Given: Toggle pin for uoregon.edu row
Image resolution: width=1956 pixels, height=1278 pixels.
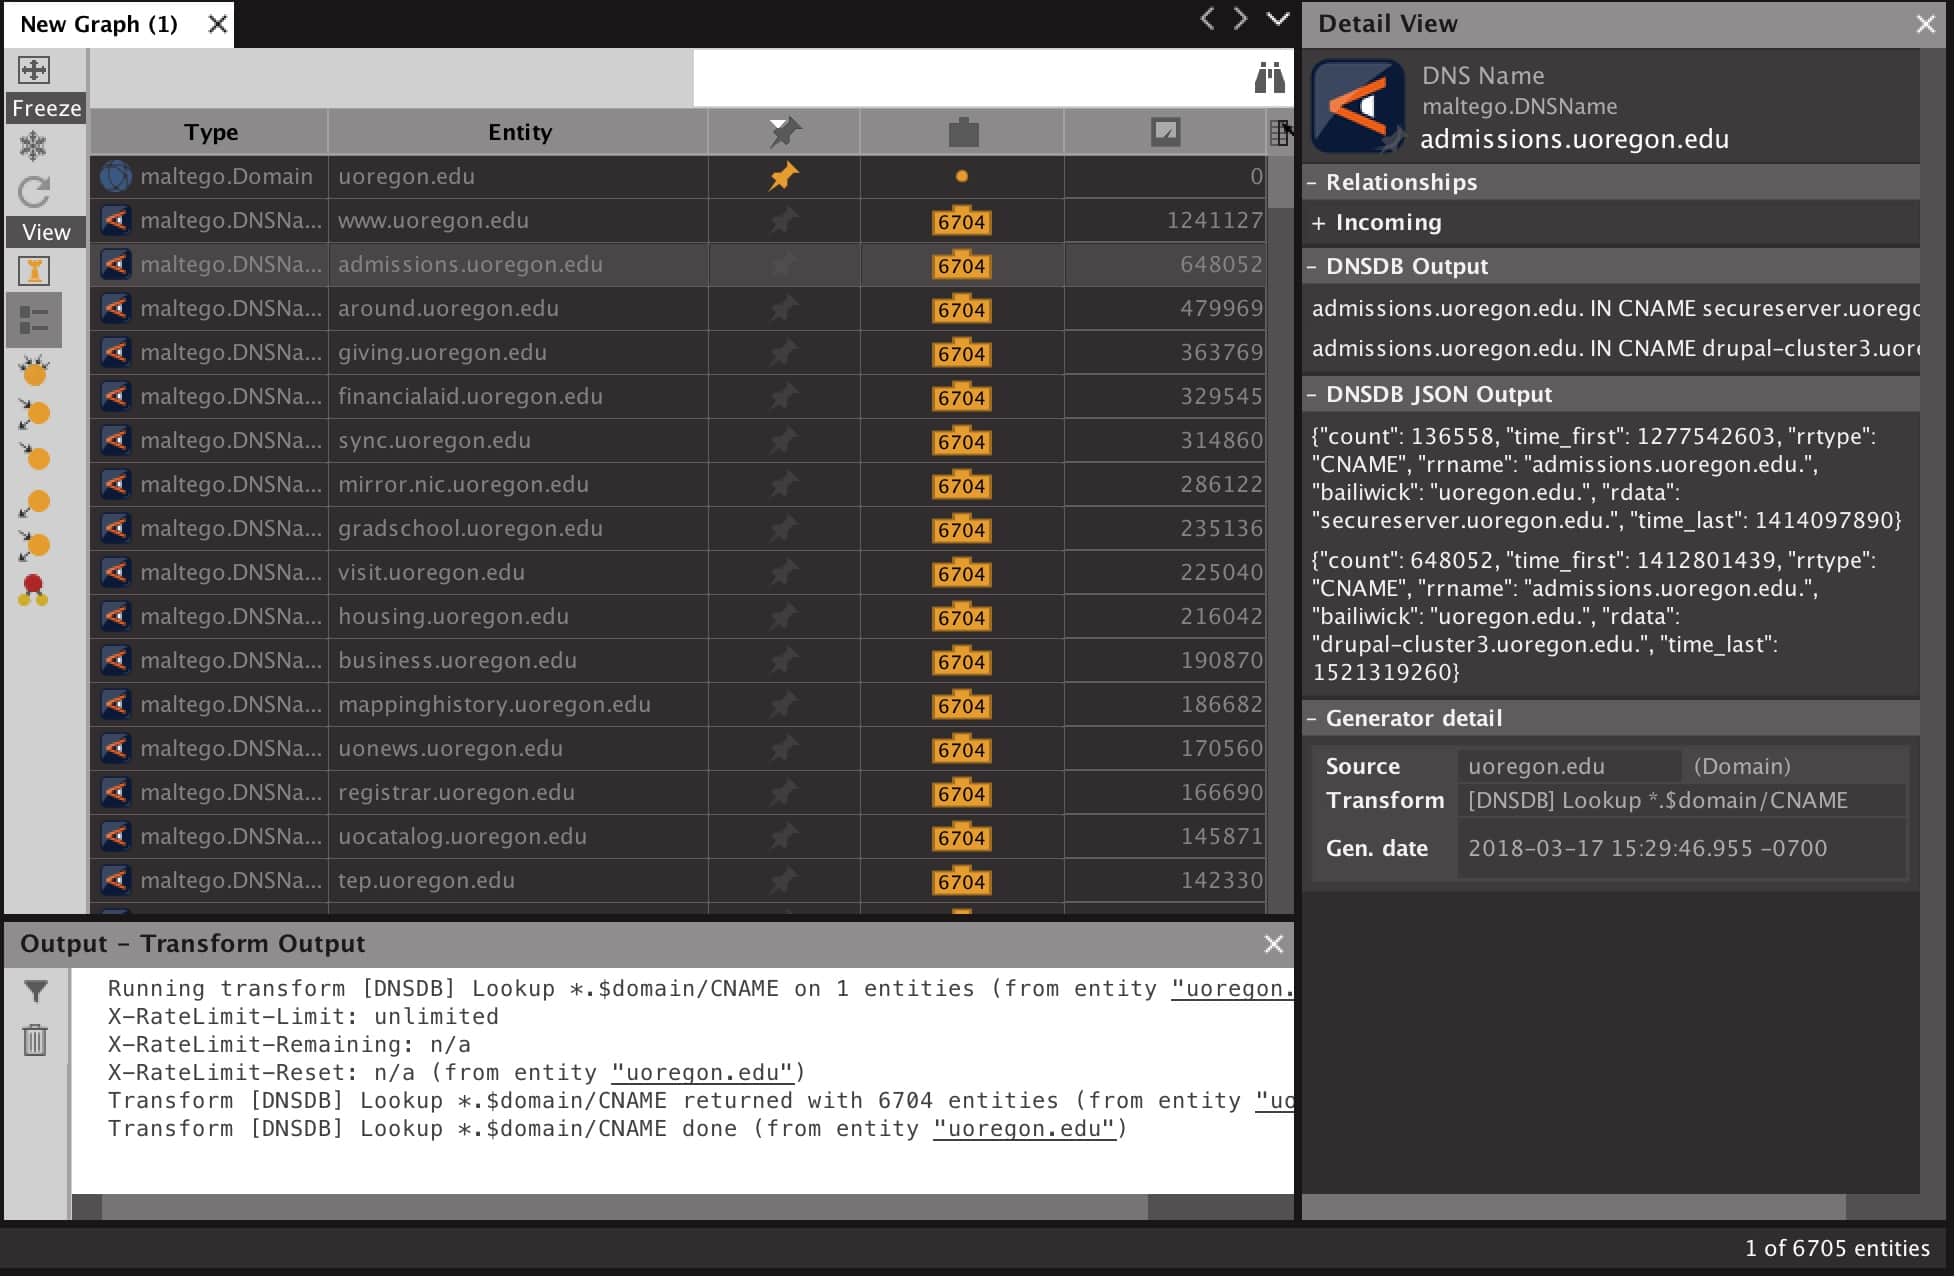Looking at the screenshot, I should point(784,177).
